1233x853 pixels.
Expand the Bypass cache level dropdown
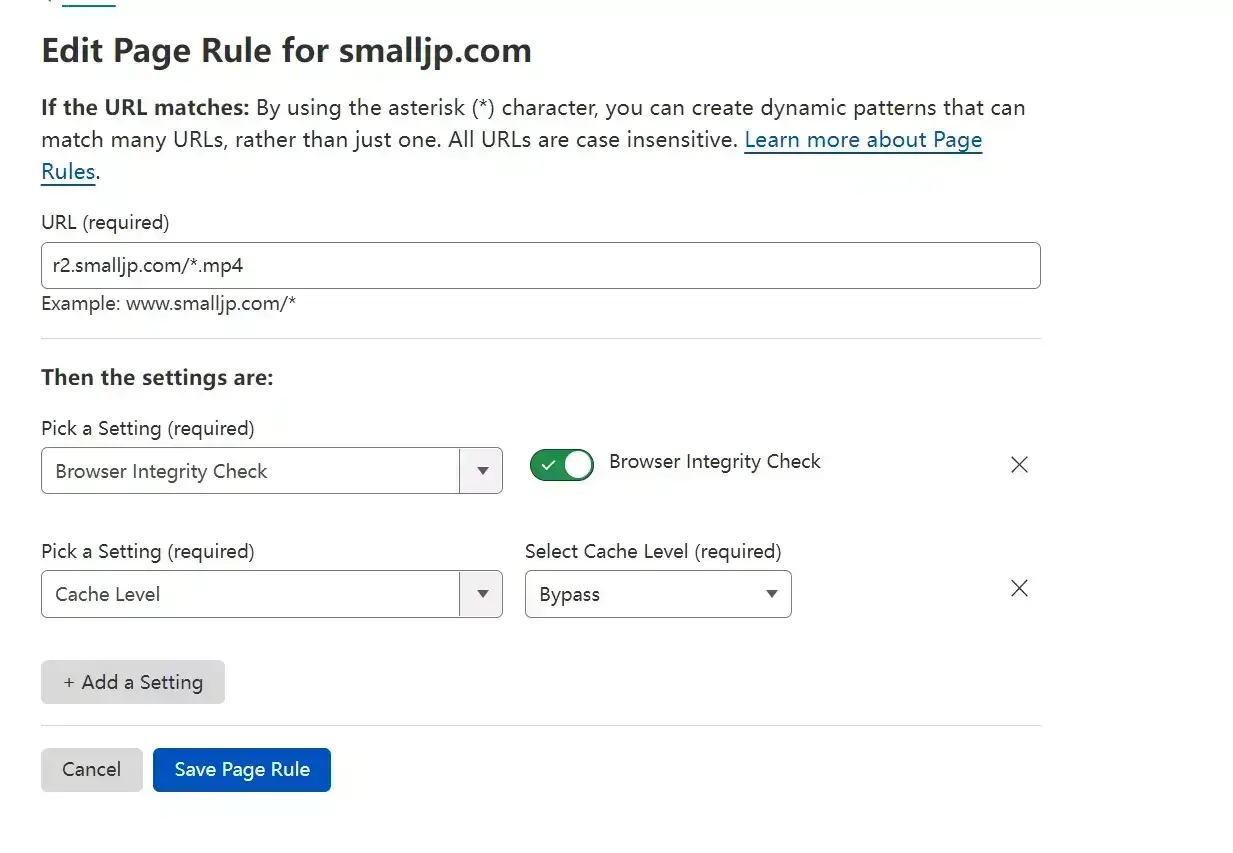658,594
